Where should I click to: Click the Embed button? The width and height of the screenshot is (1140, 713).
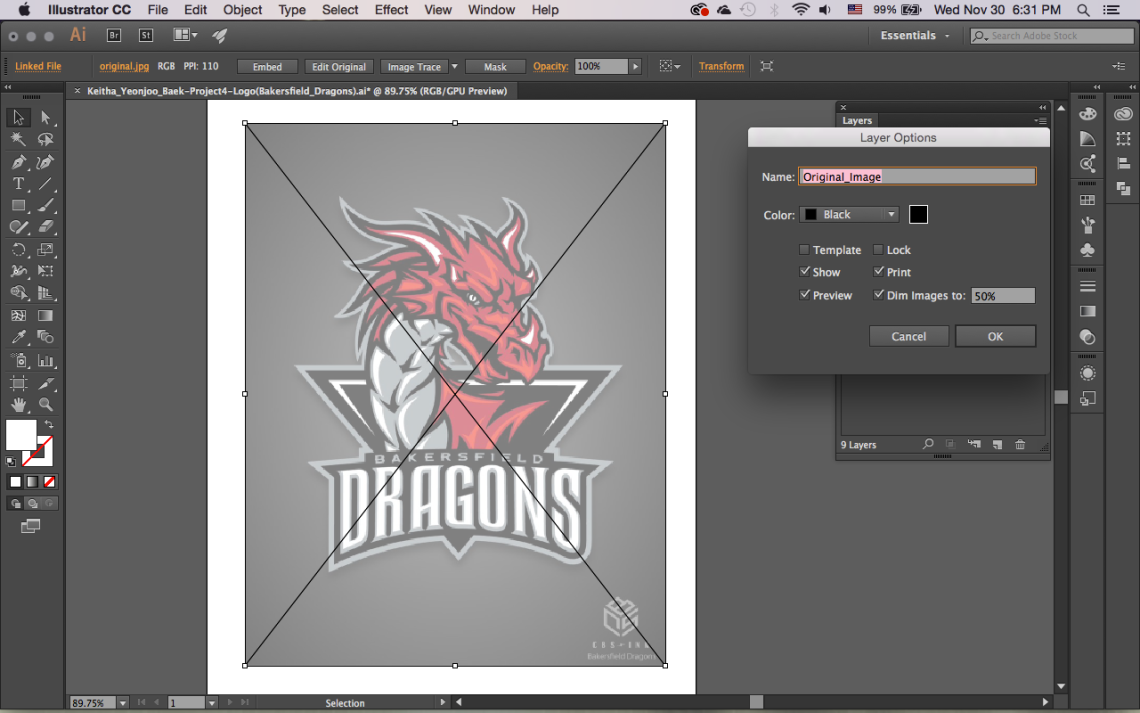[x=268, y=66]
